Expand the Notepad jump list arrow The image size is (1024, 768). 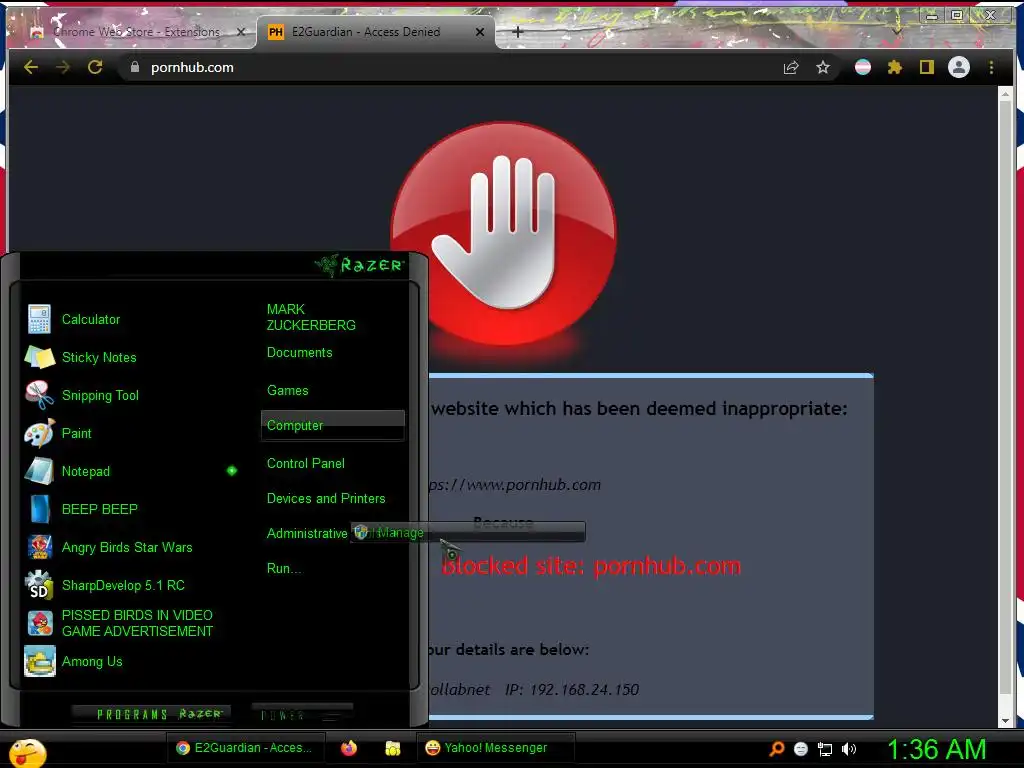click(232, 471)
